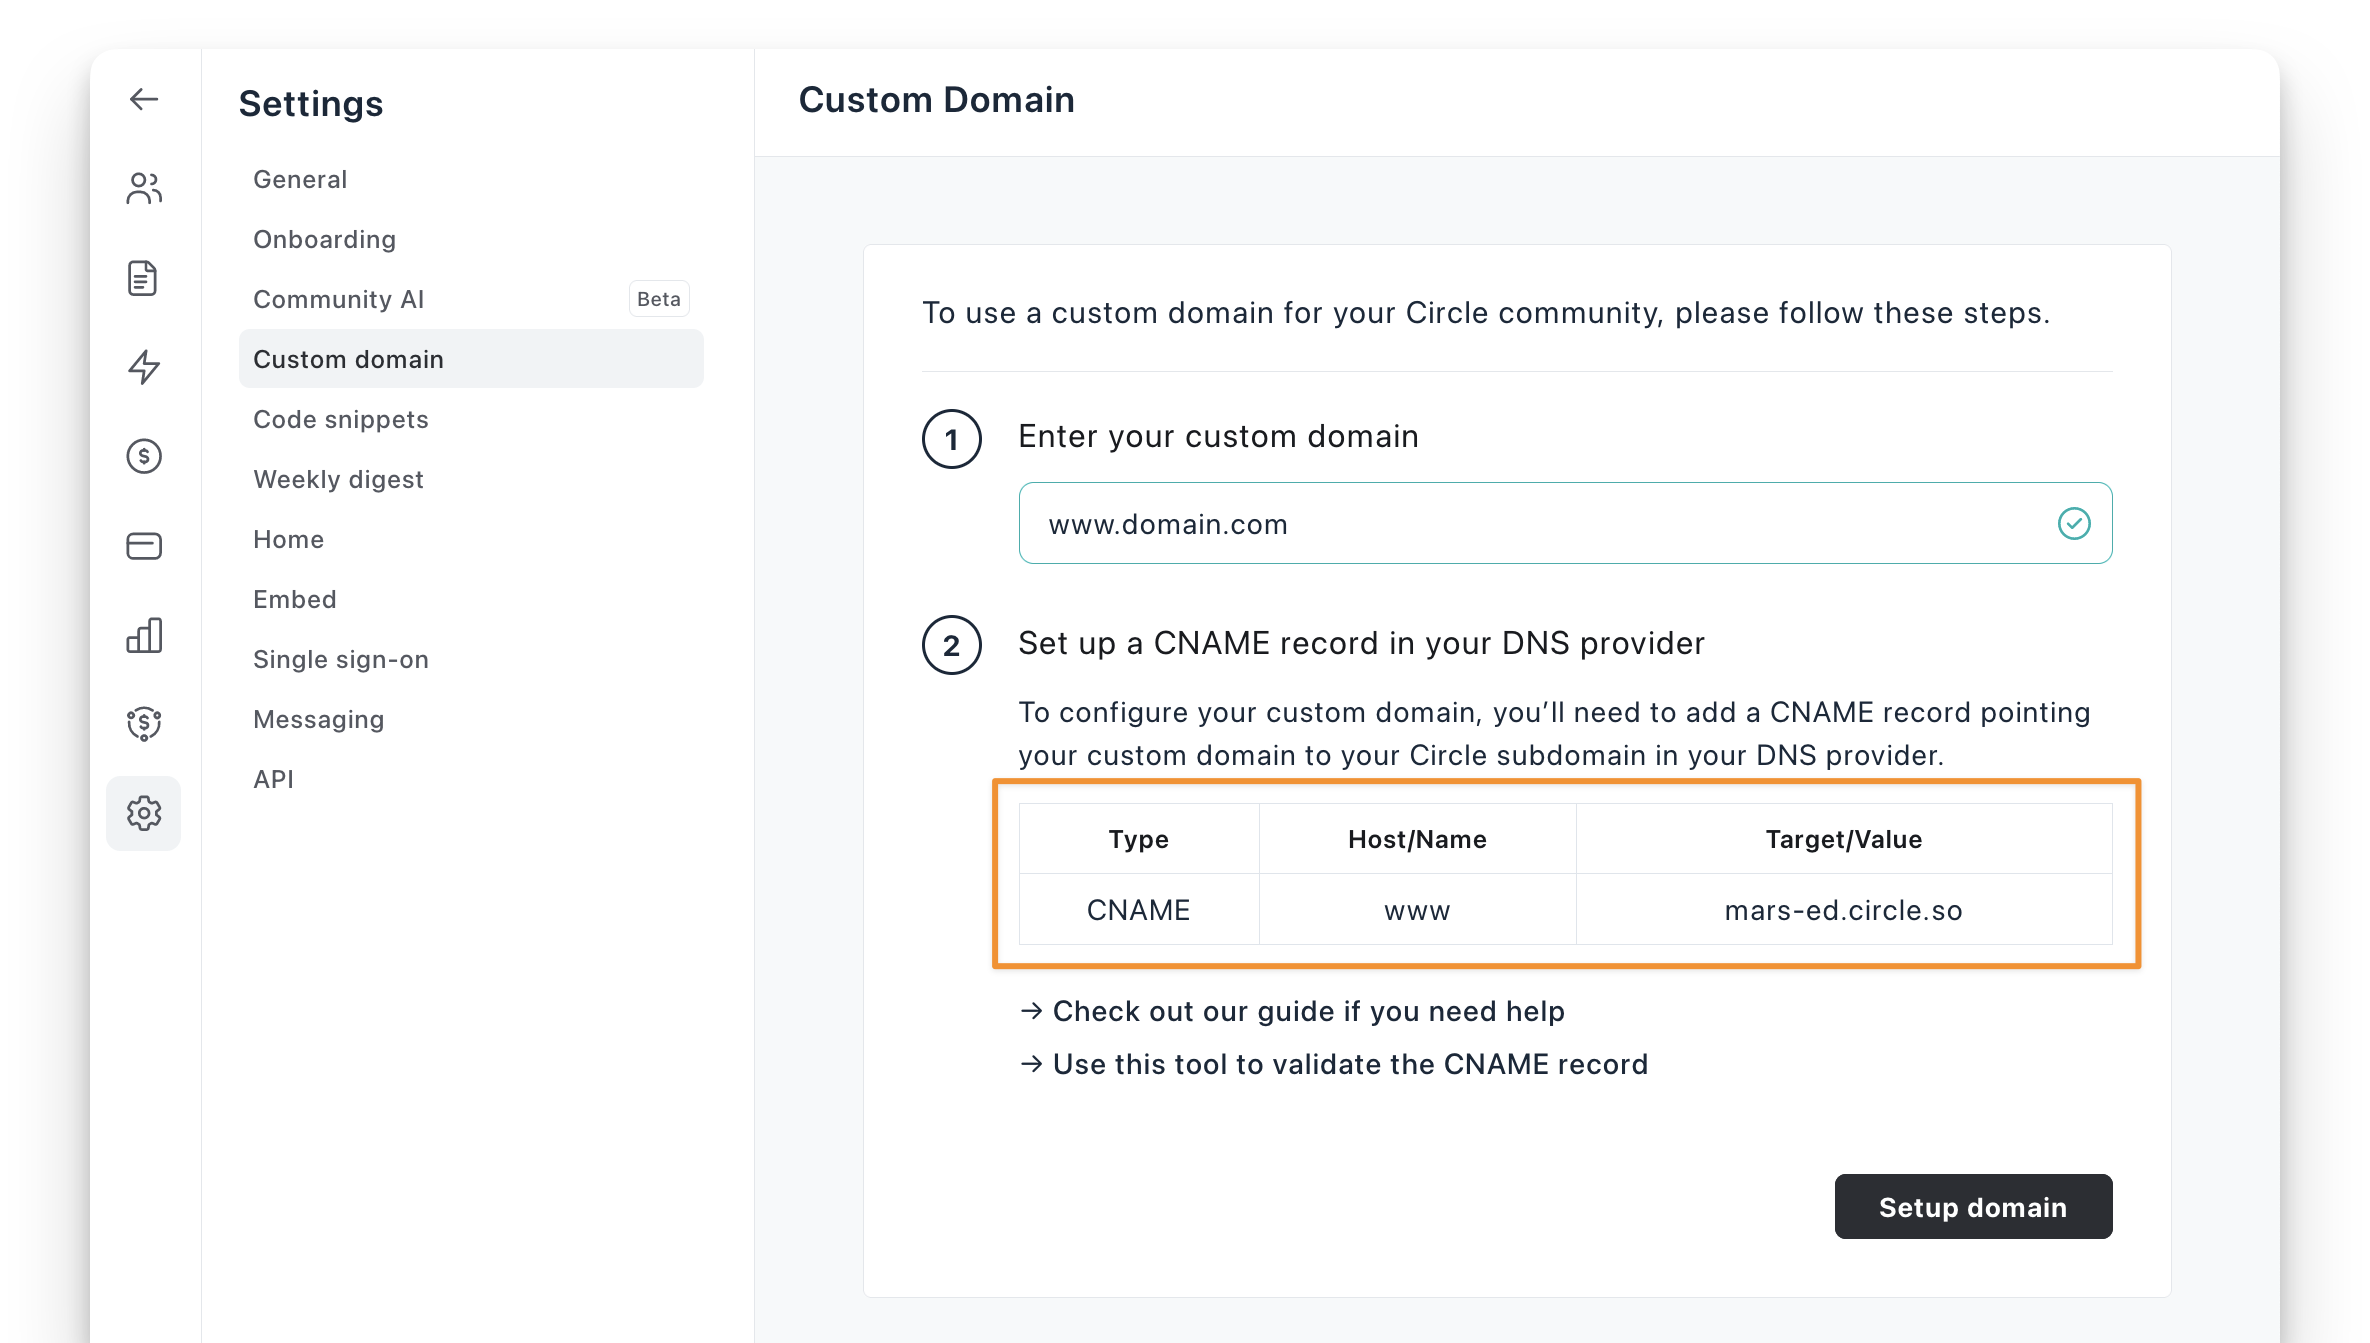
Task: Select the Custom domain menu item
Action: click(x=348, y=359)
